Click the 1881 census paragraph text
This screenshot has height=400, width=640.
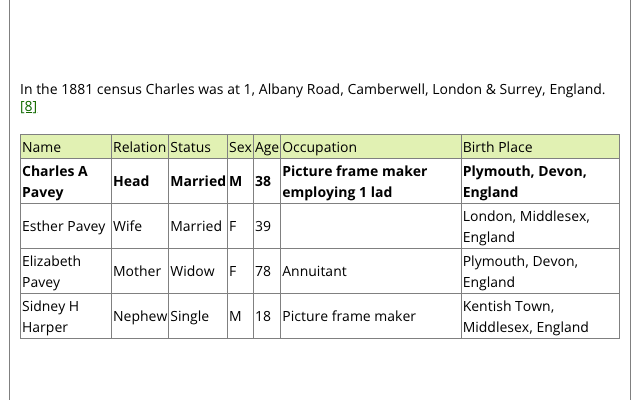[312, 89]
